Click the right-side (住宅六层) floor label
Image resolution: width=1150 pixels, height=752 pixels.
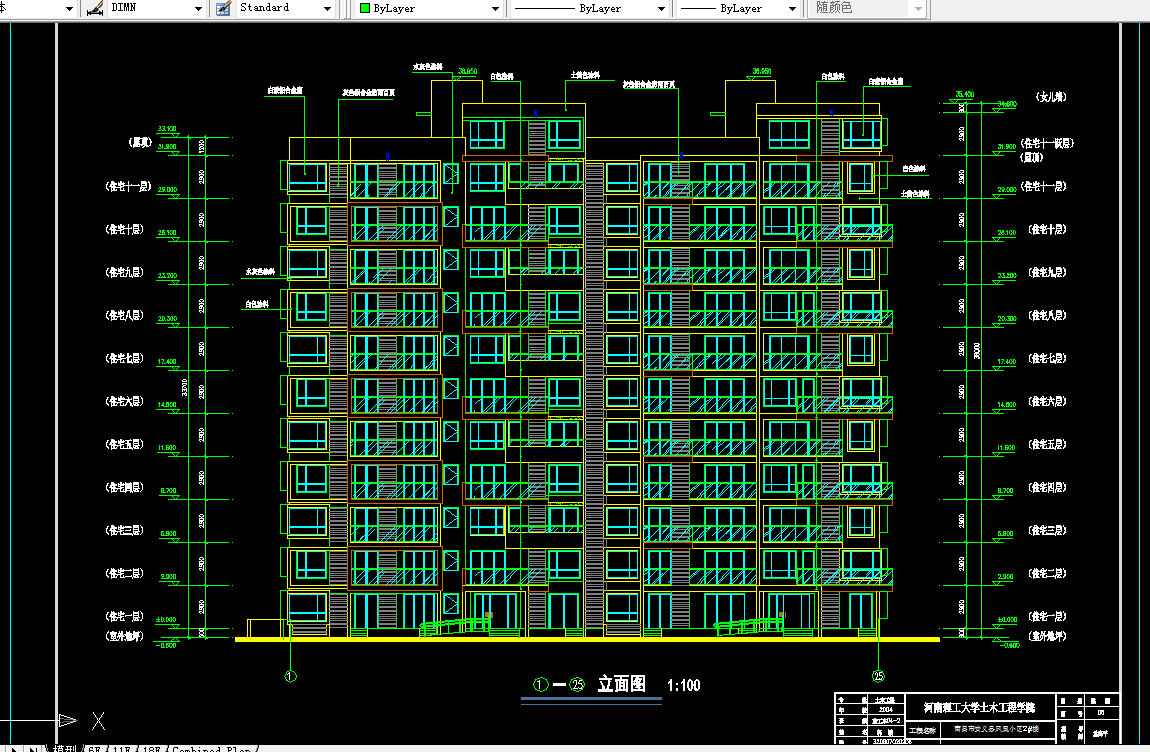point(1047,401)
